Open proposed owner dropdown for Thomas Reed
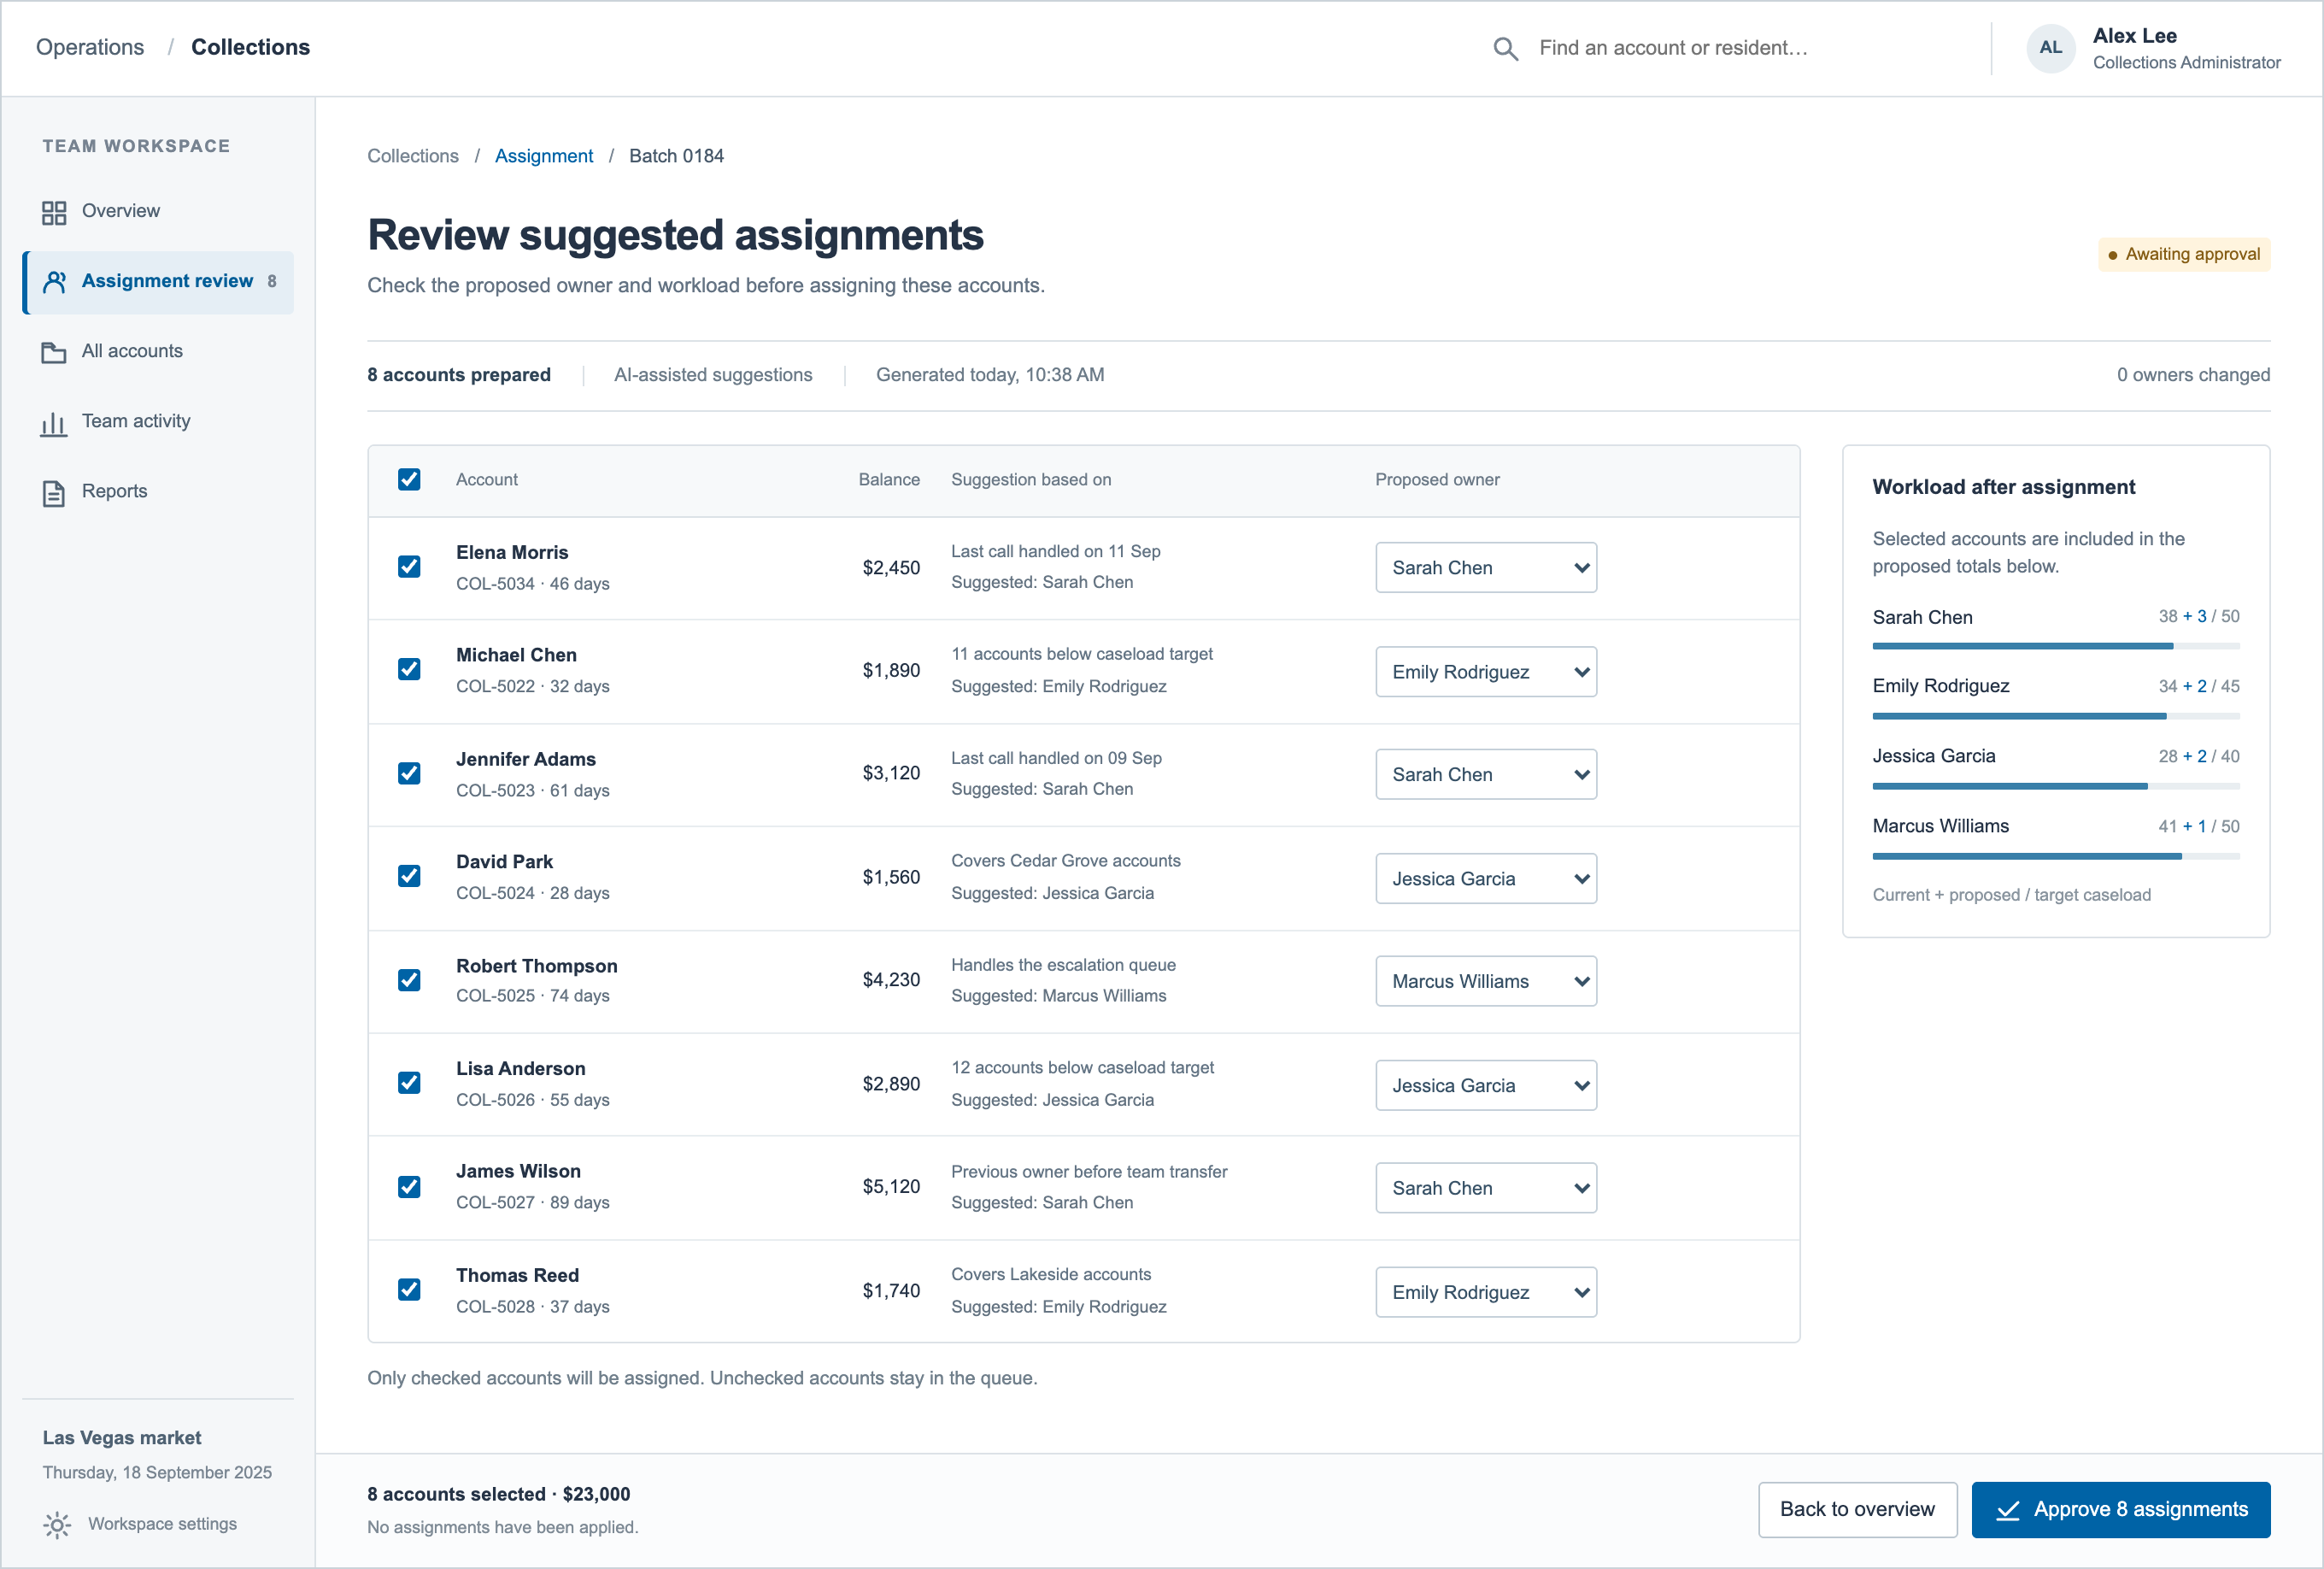 [x=1485, y=1292]
